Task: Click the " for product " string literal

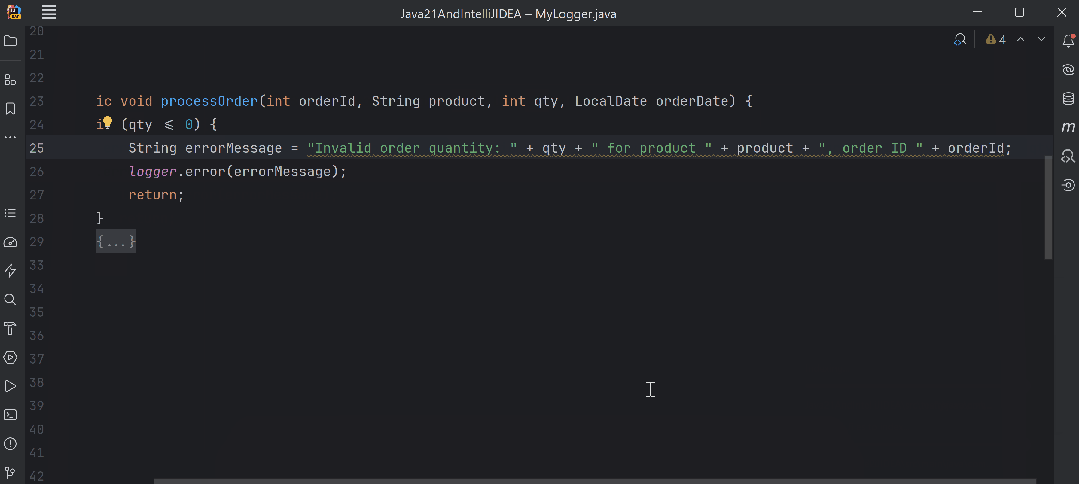Action: coord(652,148)
